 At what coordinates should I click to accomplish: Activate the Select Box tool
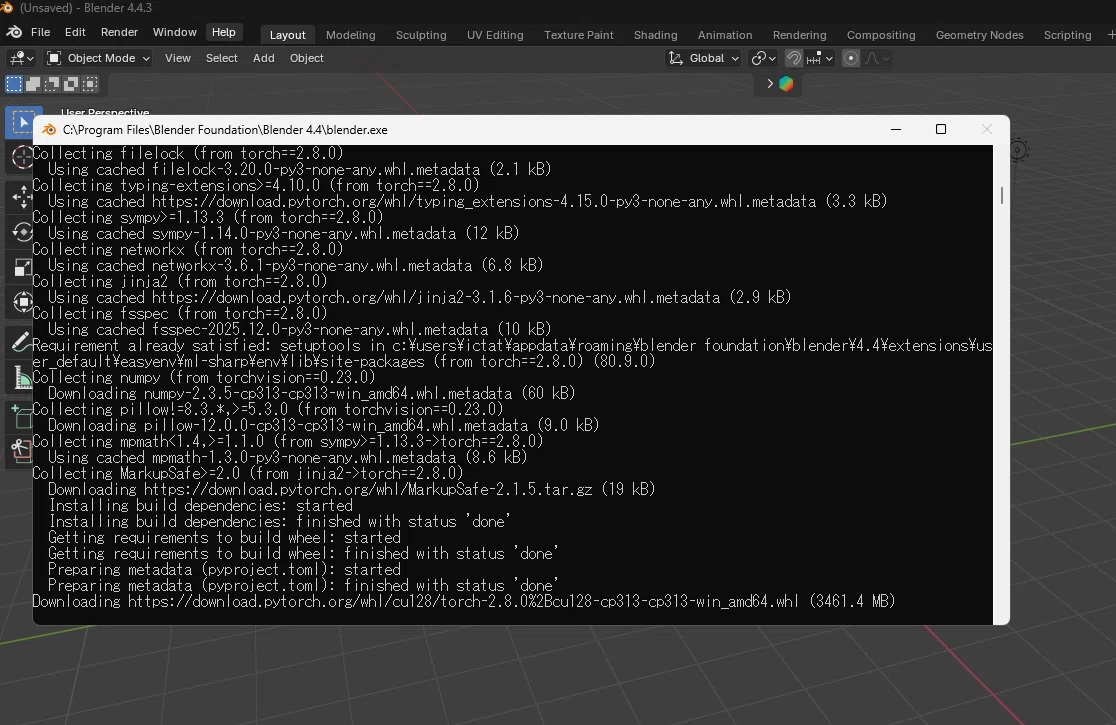pyautogui.click(x=21, y=123)
